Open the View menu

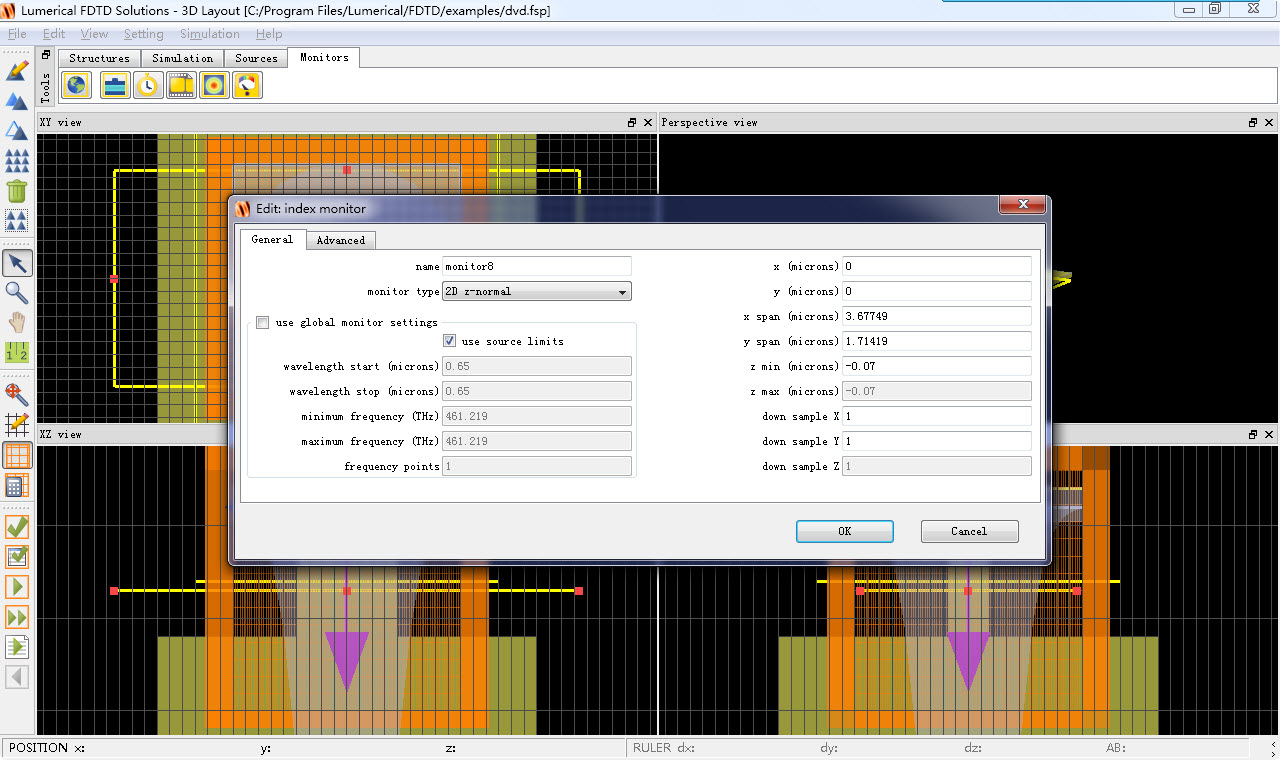[94, 34]
